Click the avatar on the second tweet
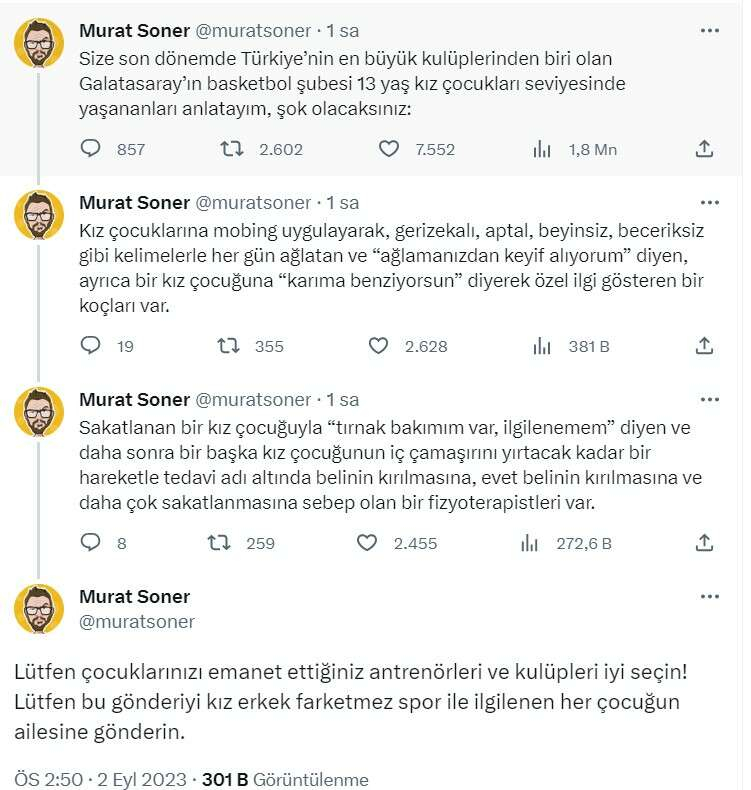The image size is (751, 790). (39, 215)
